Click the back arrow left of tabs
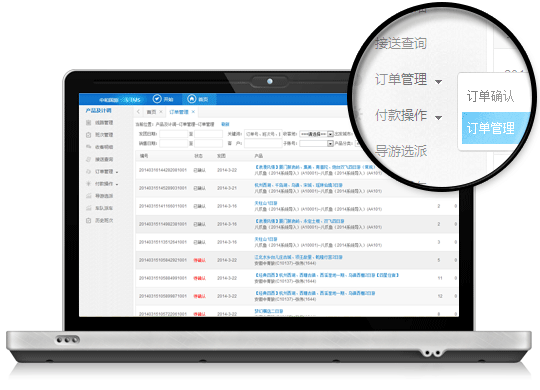The height and width of the screenshot is (390, 540). [138, 112]
